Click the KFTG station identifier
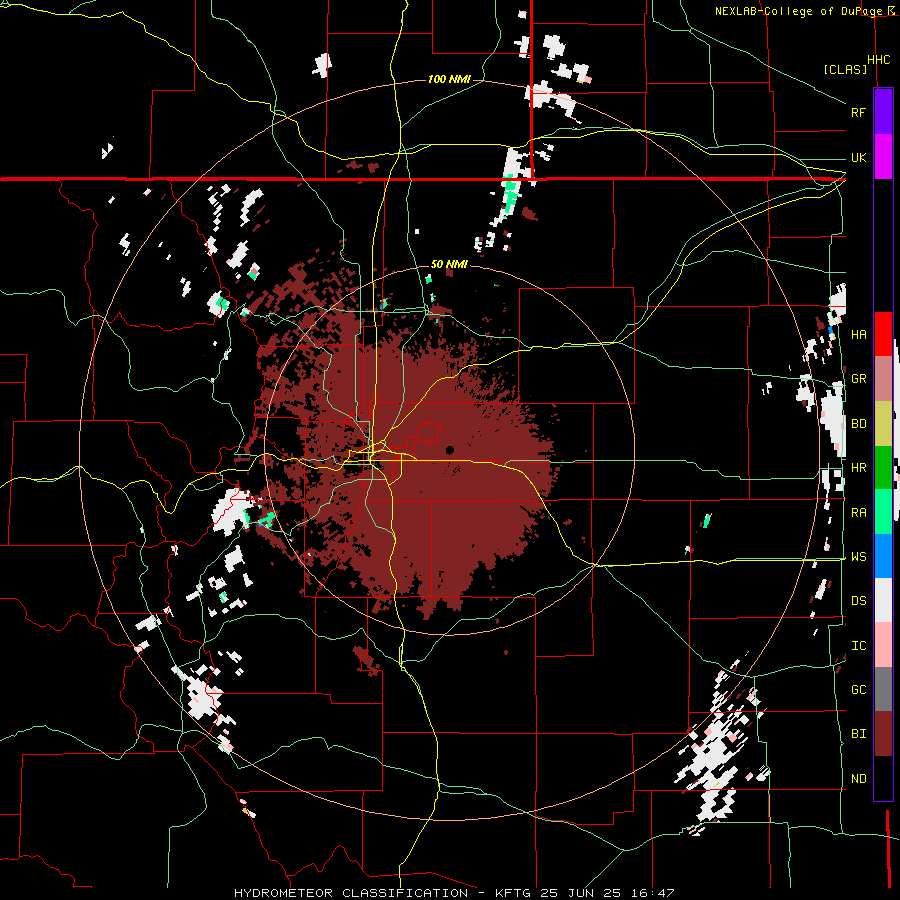 tap(513, 893)
